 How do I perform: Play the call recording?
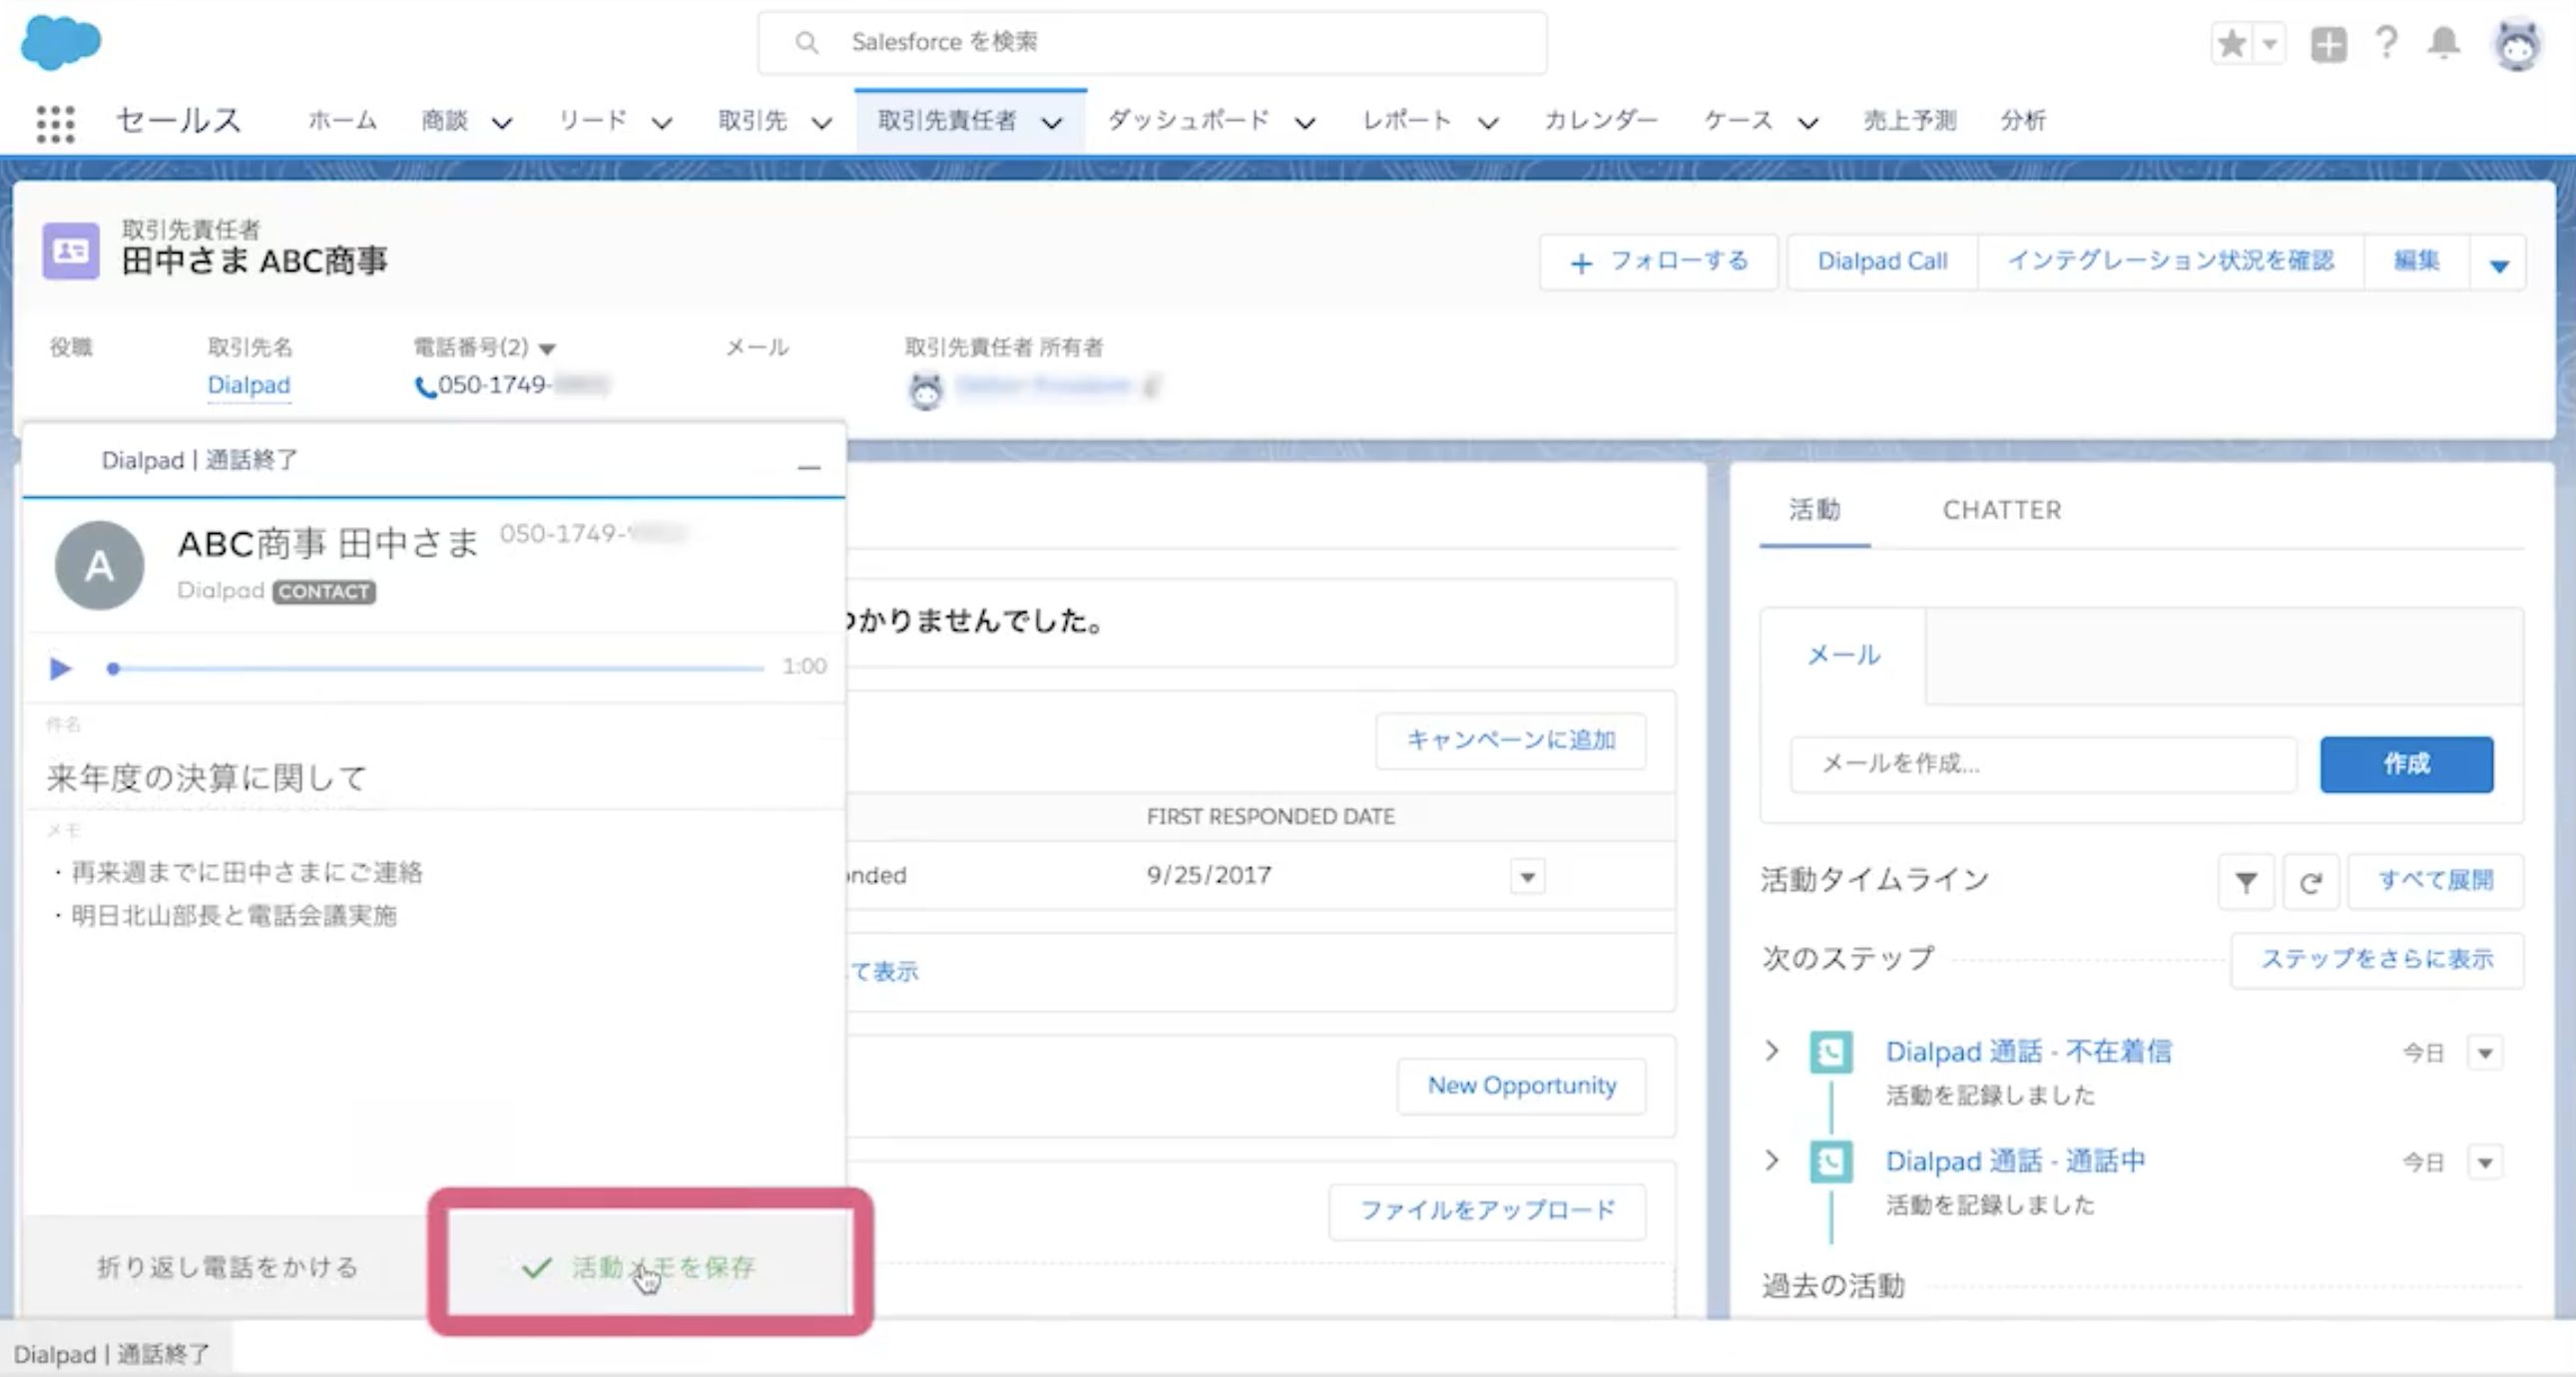tap(60, 668)
